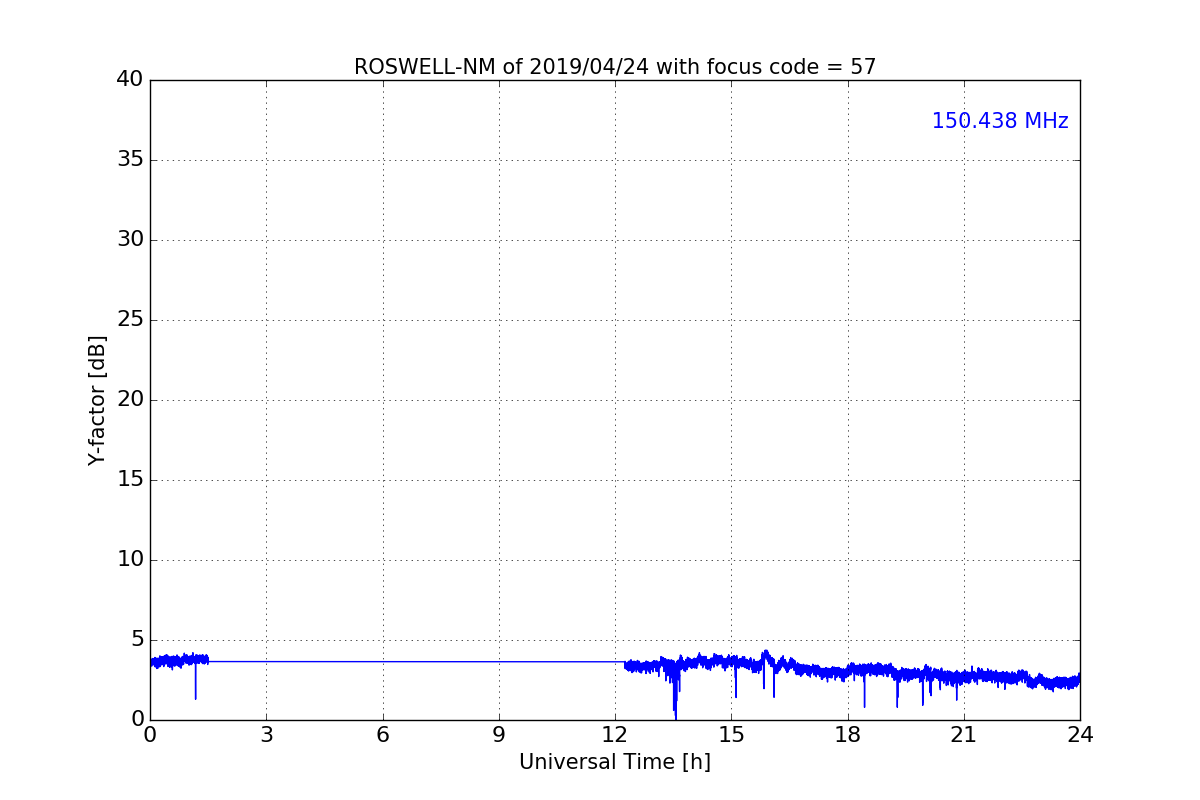Click the y-axis tick label '20'

130,400
